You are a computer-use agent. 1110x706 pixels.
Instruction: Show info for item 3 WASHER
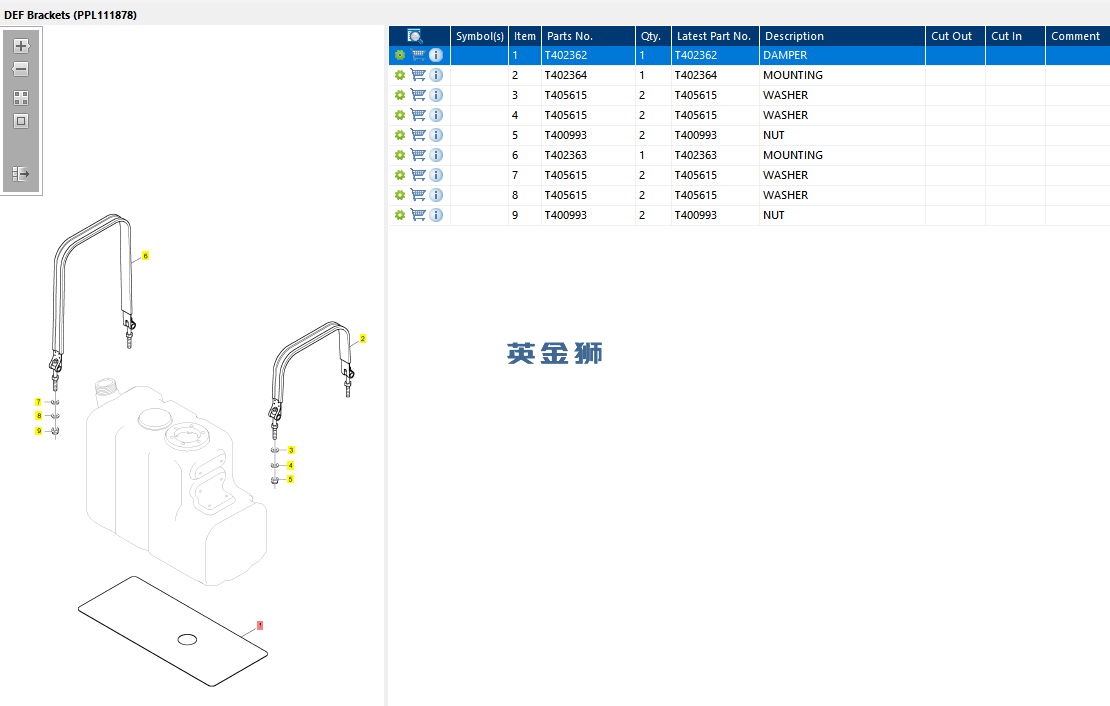click(x=436, y=95)
